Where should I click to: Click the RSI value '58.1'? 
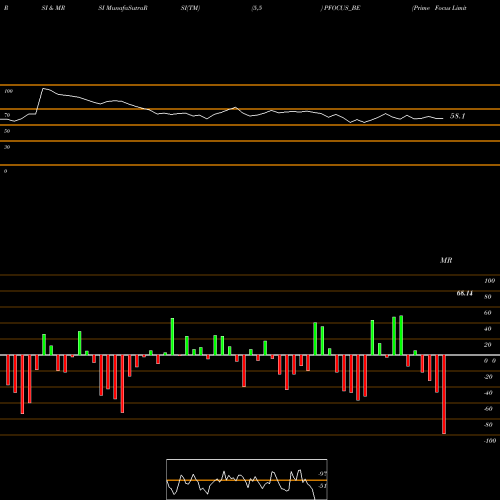coord(457,116)
